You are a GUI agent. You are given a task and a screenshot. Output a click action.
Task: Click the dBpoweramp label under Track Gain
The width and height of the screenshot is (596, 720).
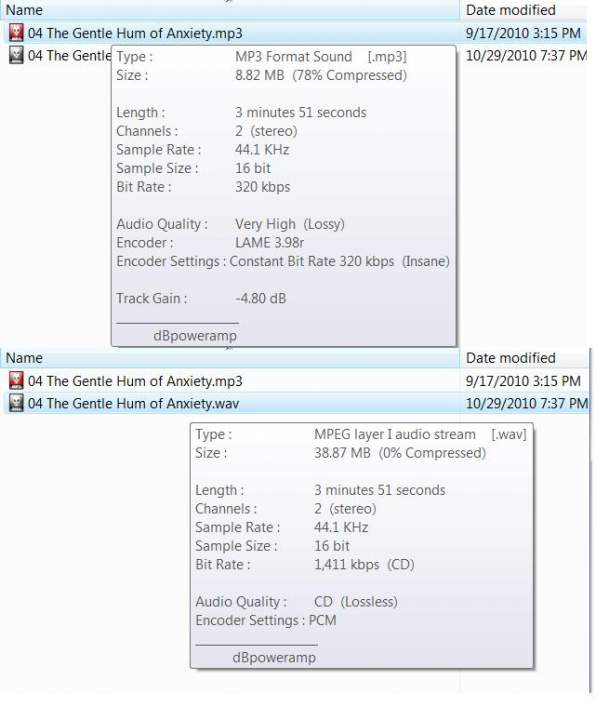195,336
